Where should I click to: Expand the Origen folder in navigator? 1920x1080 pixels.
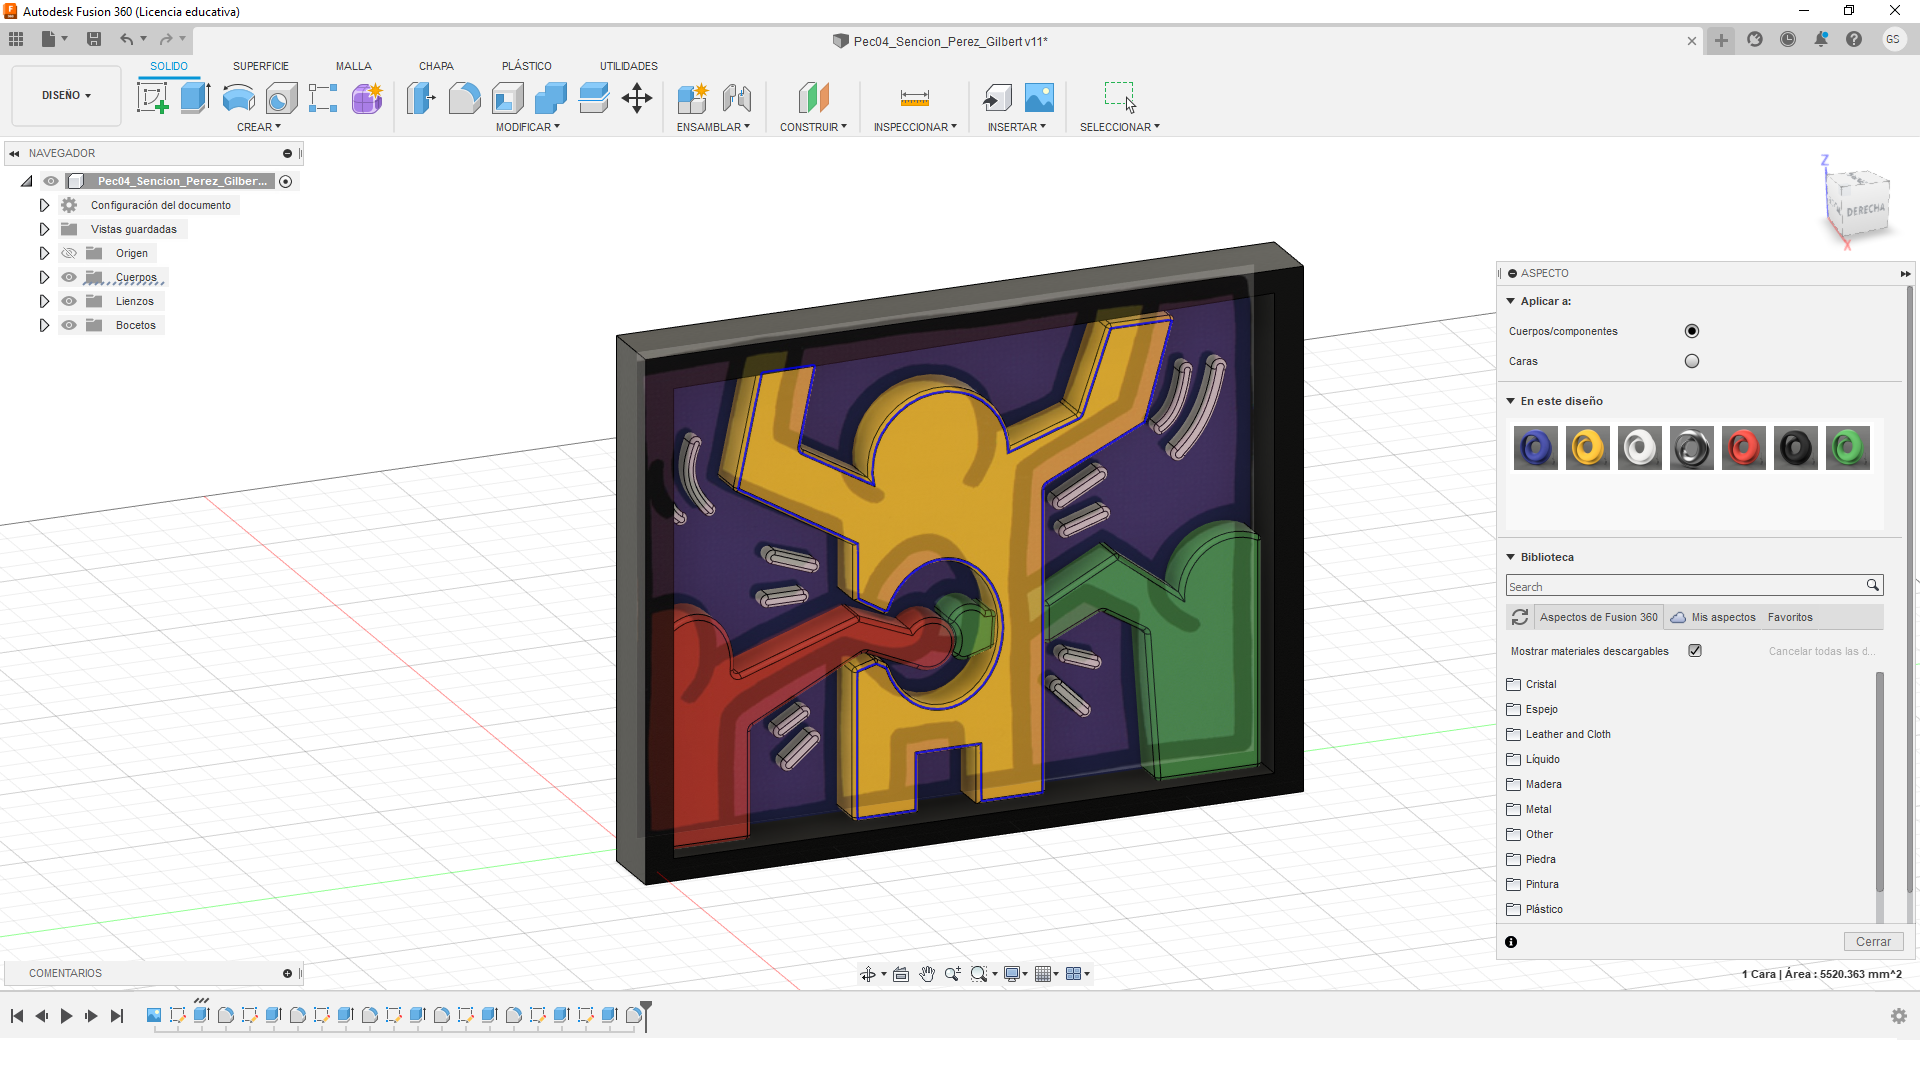tap(42, 252)
